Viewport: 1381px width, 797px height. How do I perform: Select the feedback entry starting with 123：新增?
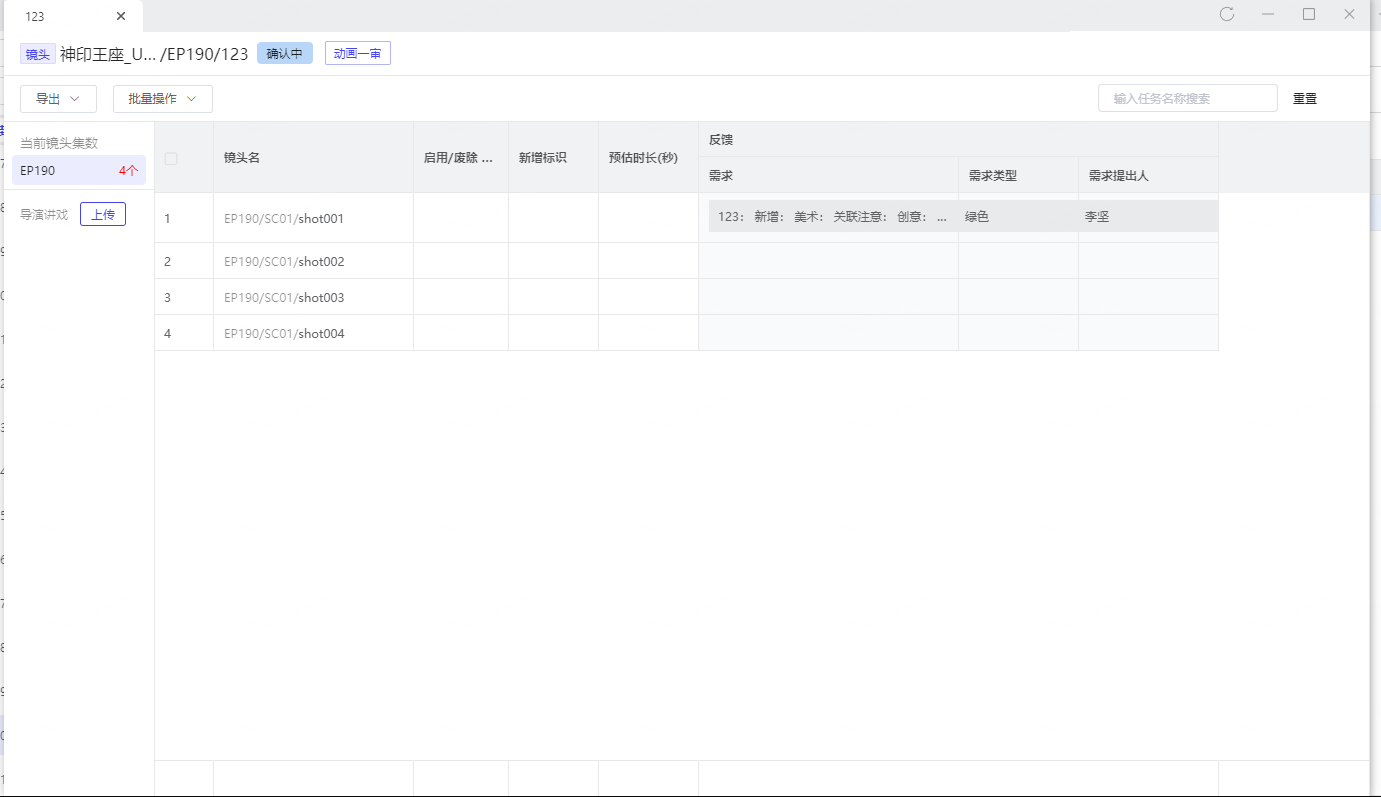(832, 216)
